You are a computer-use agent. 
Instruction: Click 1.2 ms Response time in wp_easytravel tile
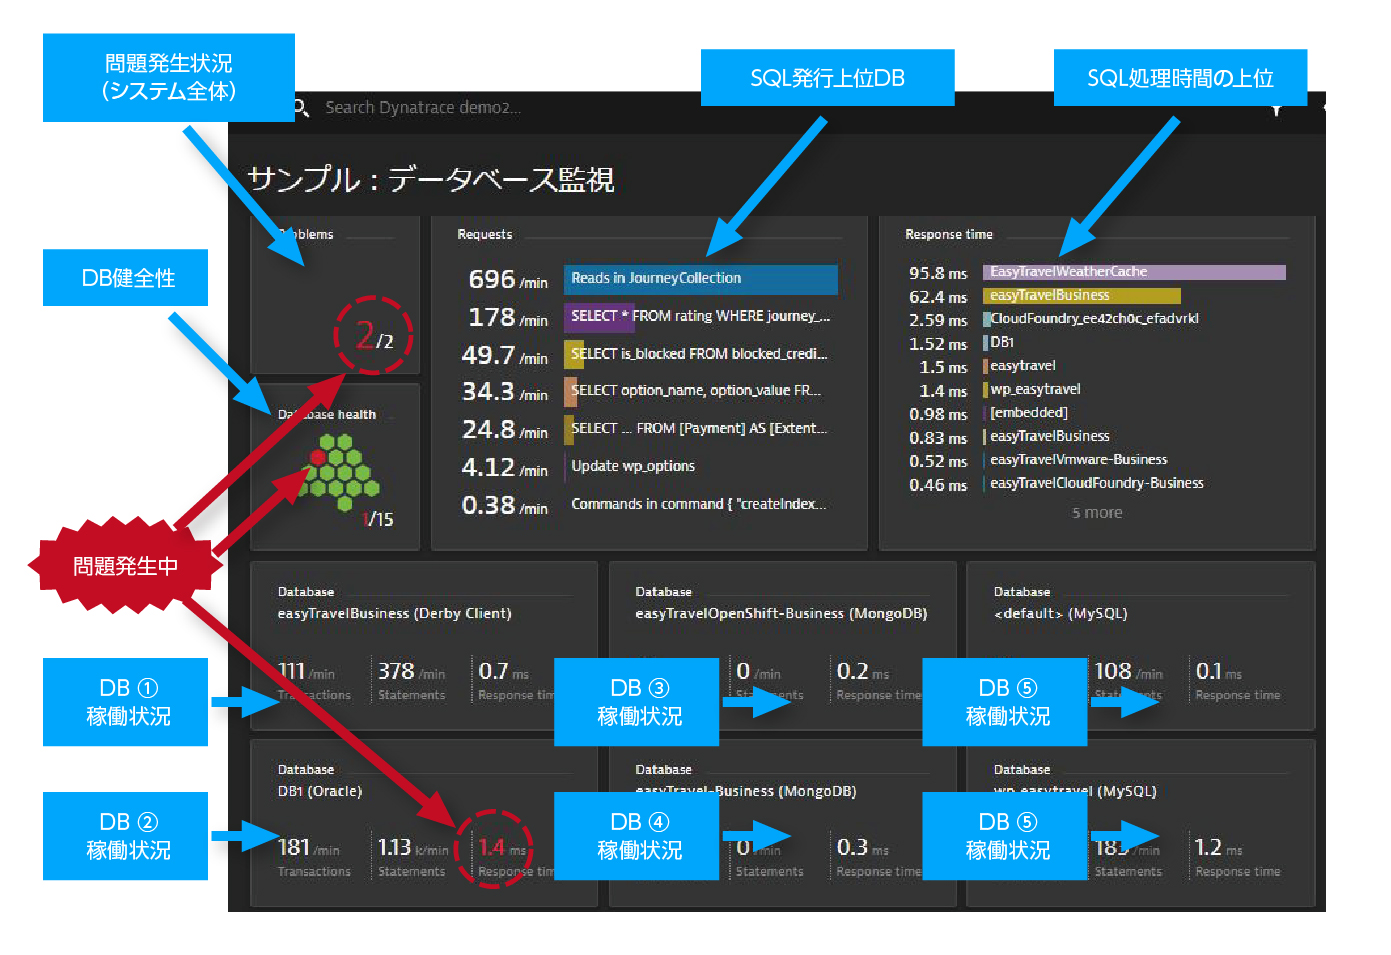tap(1238, 858)
